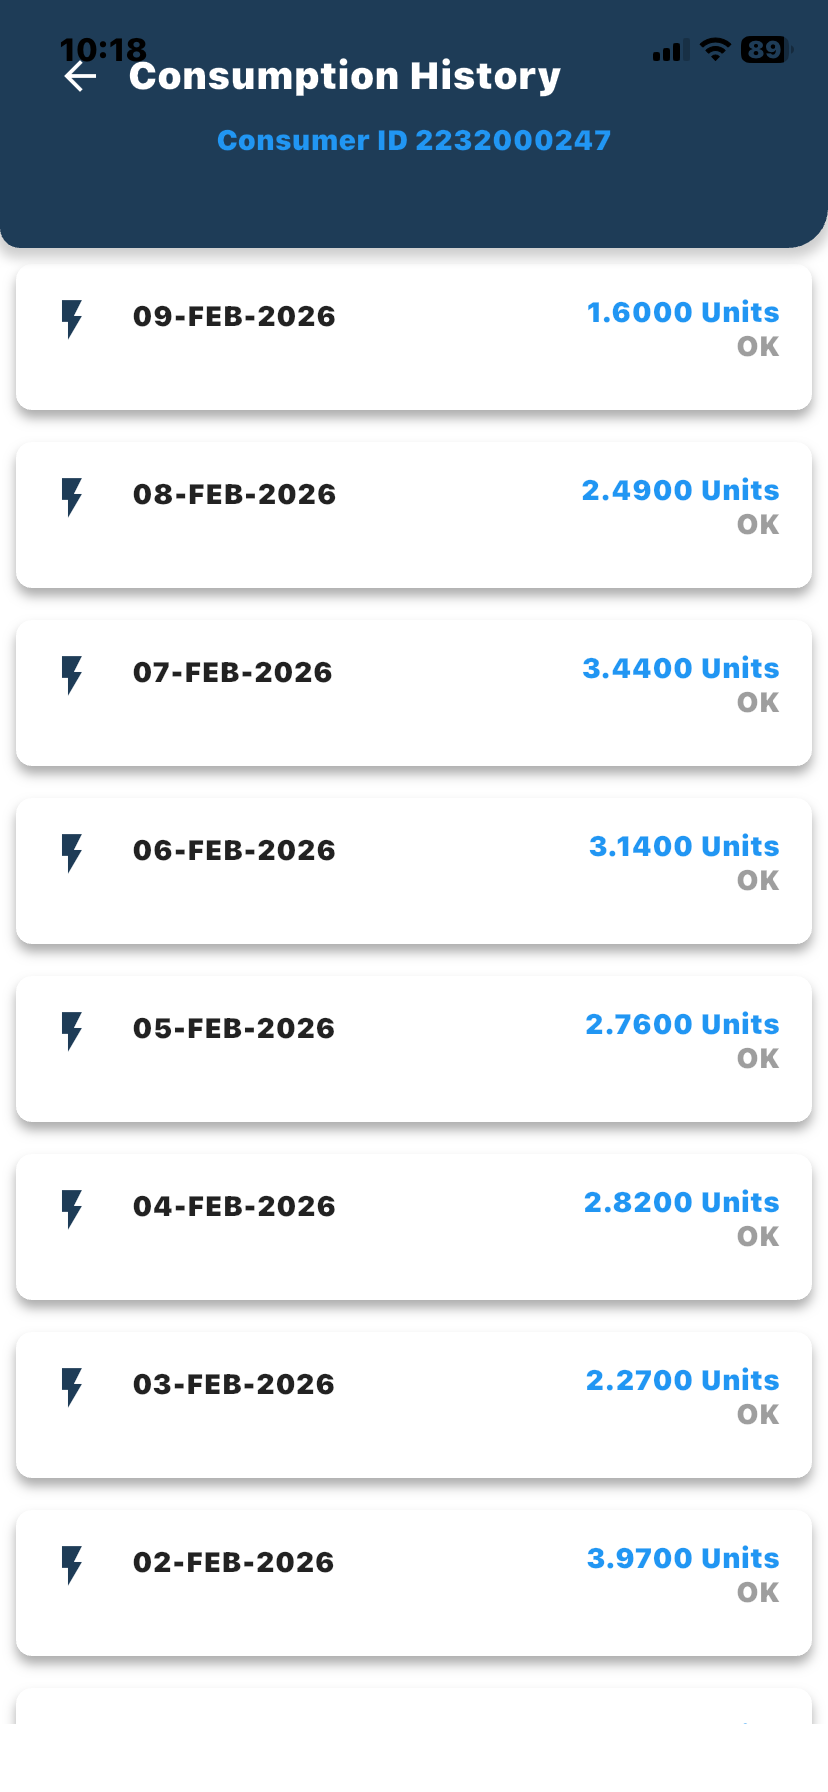828x1792 pixels.
Task: Tap lightning bolt icon for 03-FEB-2026
Action: point(72,1387)
